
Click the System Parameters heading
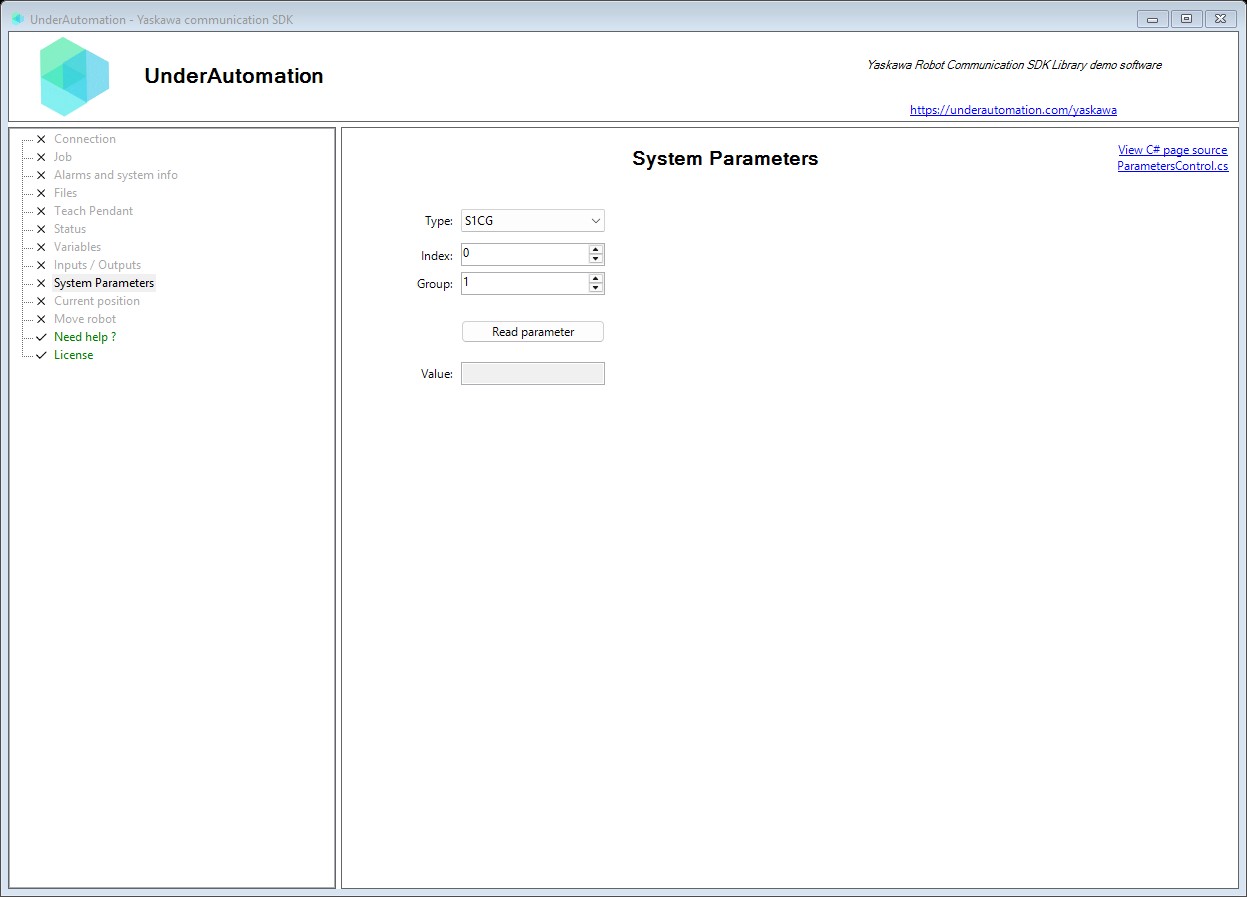(x=725, y=159)
